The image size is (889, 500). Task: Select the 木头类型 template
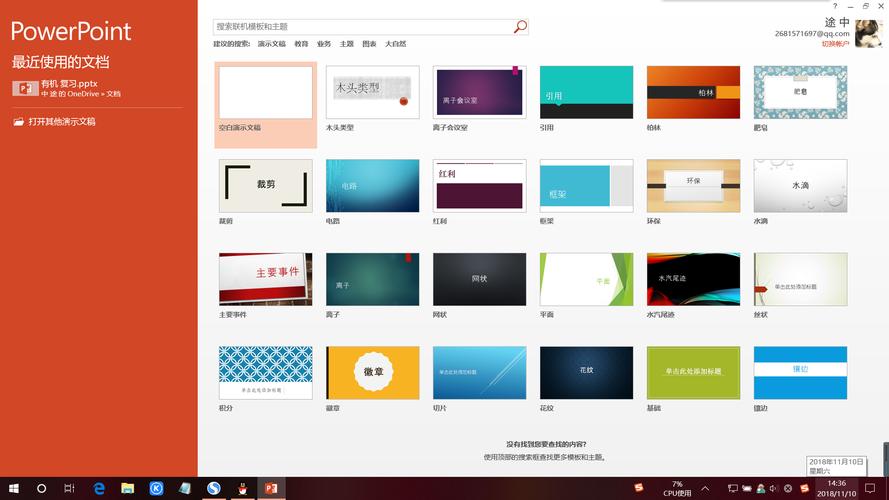pos(372,92)
